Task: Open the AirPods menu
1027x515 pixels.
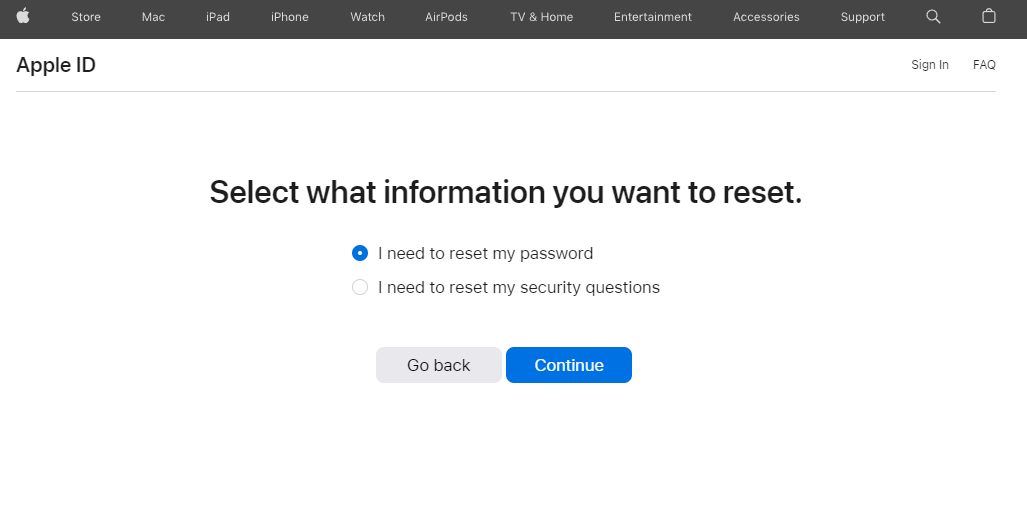Action: coord(446,17)
